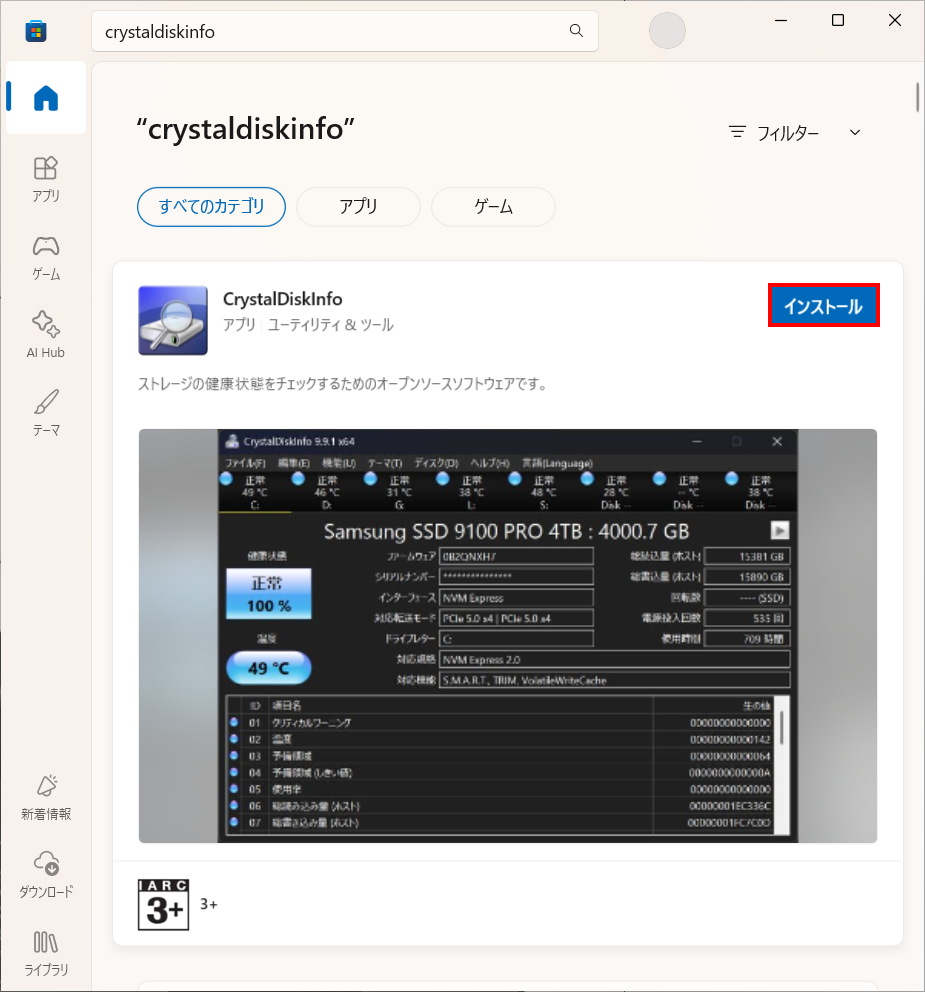This screenshot has width=925, height=992.
Task: Maximize the Microsoft Store window
Action: [838, 20]
